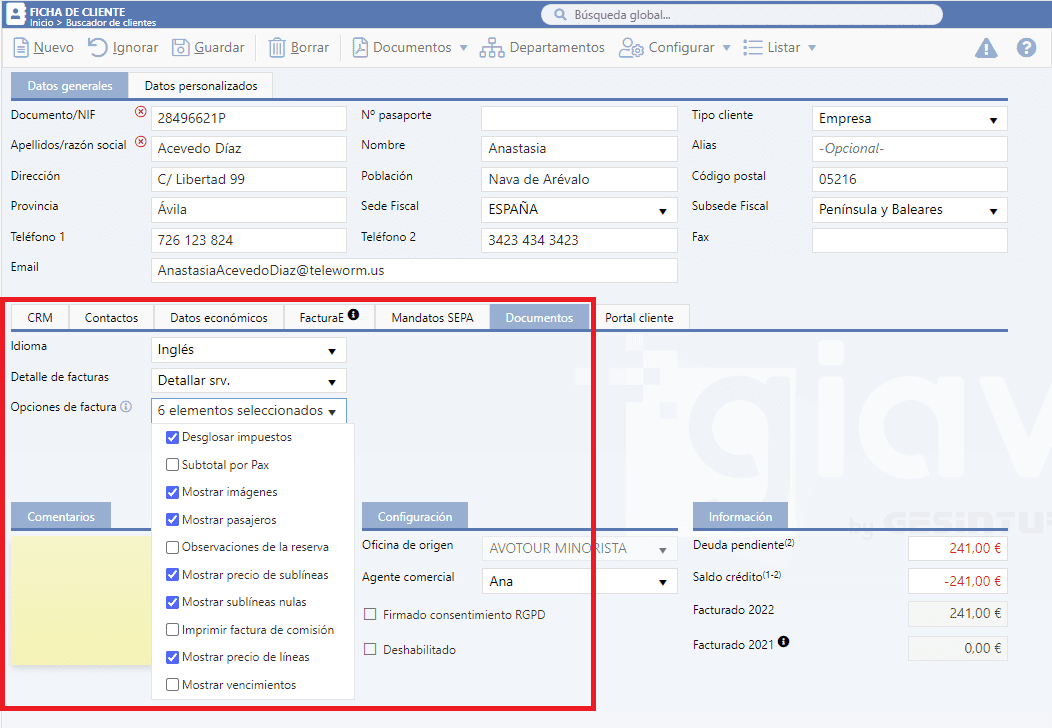The height and width of the screenshot is (728, 1052).
Task: Click the Nuevo document icon
Action: click(21, 48)
